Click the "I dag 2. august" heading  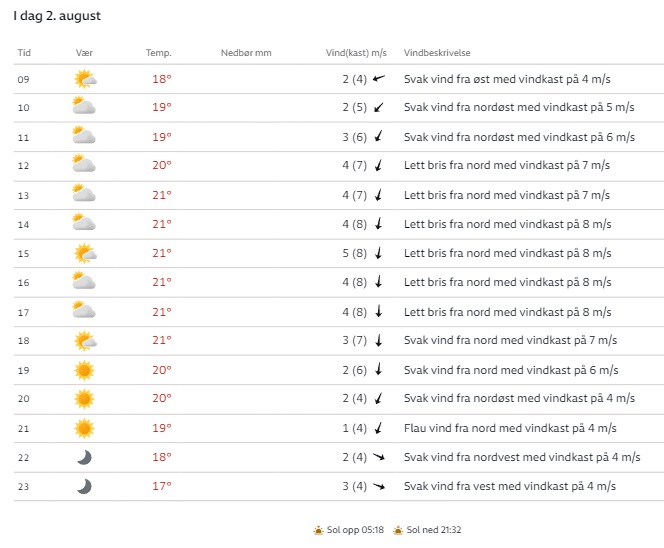coord(57,17)
